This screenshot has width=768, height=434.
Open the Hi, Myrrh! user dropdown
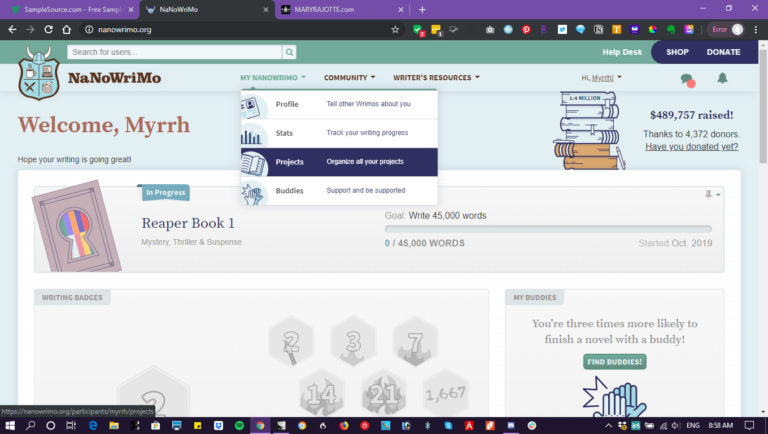tap(601, 77)
